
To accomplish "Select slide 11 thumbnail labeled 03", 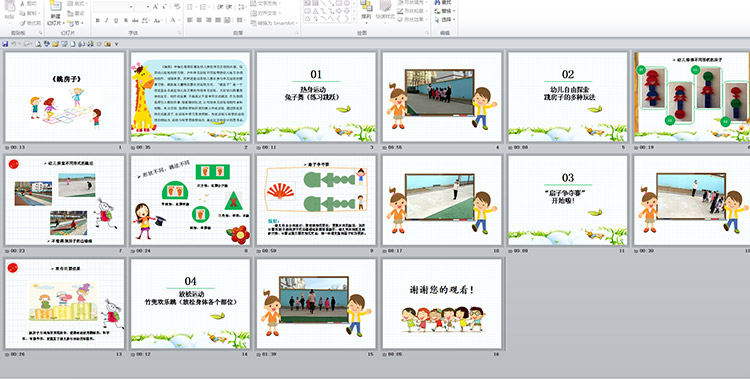I will tap(568, 200).
